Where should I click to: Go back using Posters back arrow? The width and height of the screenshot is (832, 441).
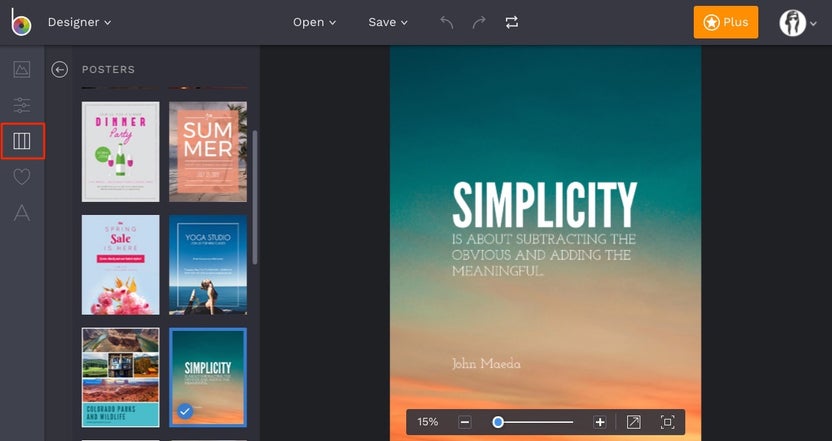pyautogui.click(x=60, y=69)
